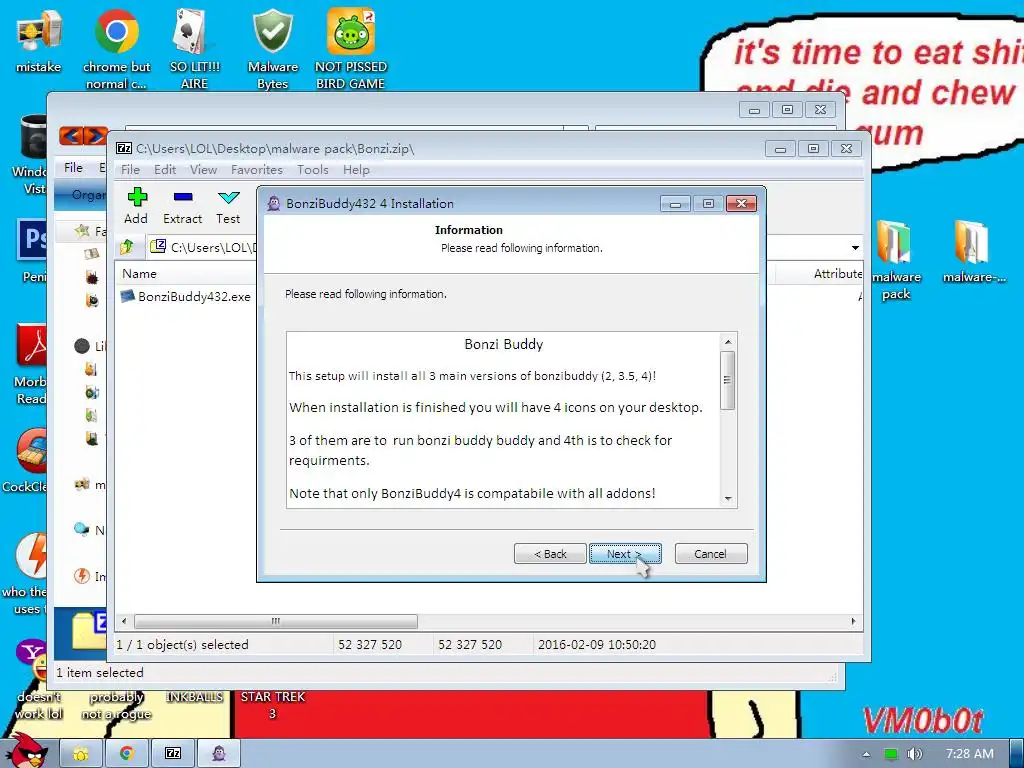Click the 7-Zip up-folder arrow icon
1024x768 pixels.
click(127, 247)
